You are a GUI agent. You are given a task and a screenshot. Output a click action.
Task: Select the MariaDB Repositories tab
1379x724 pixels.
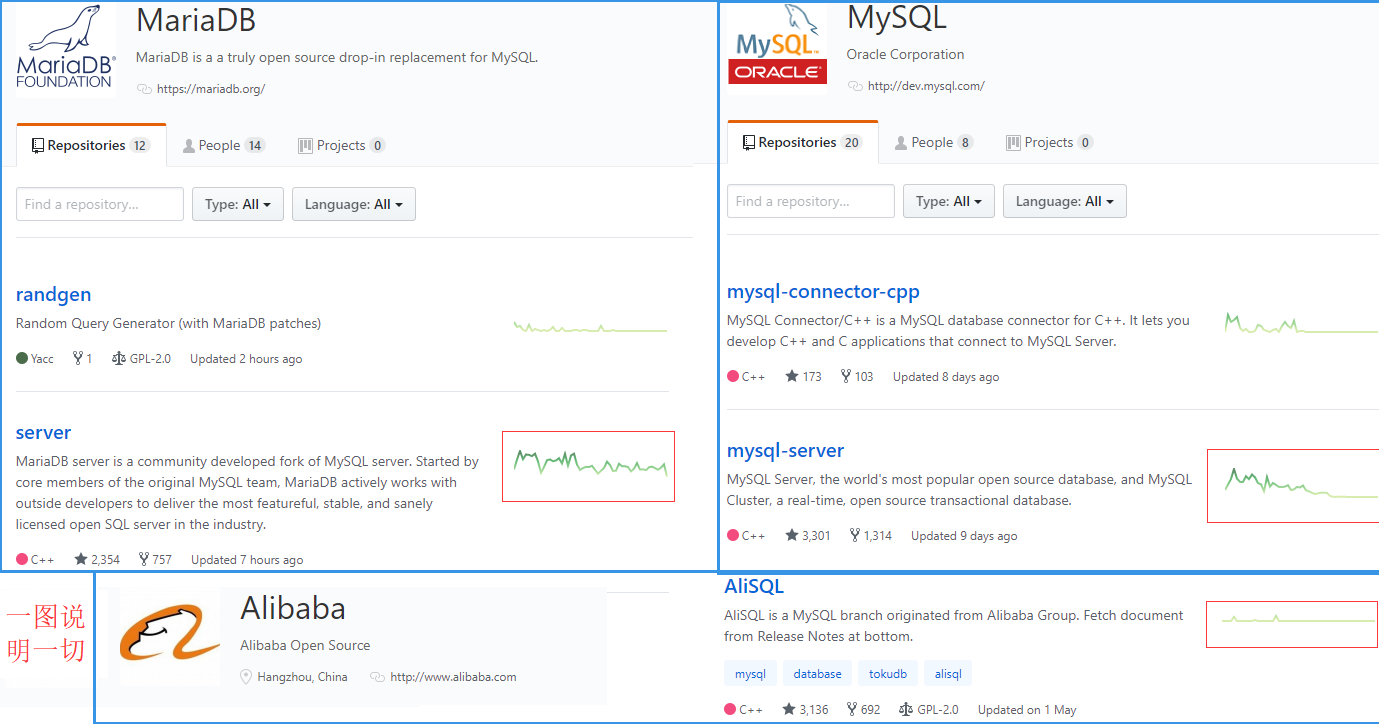click(91, 145)
